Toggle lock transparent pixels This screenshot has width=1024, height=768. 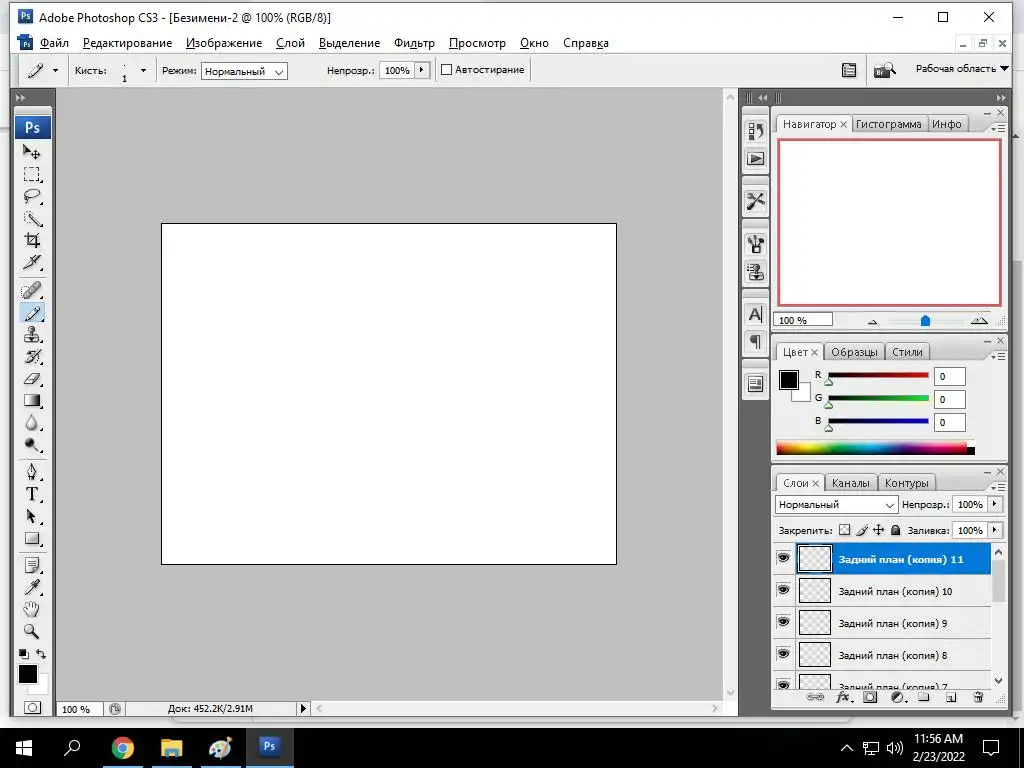tap(844, 530)
